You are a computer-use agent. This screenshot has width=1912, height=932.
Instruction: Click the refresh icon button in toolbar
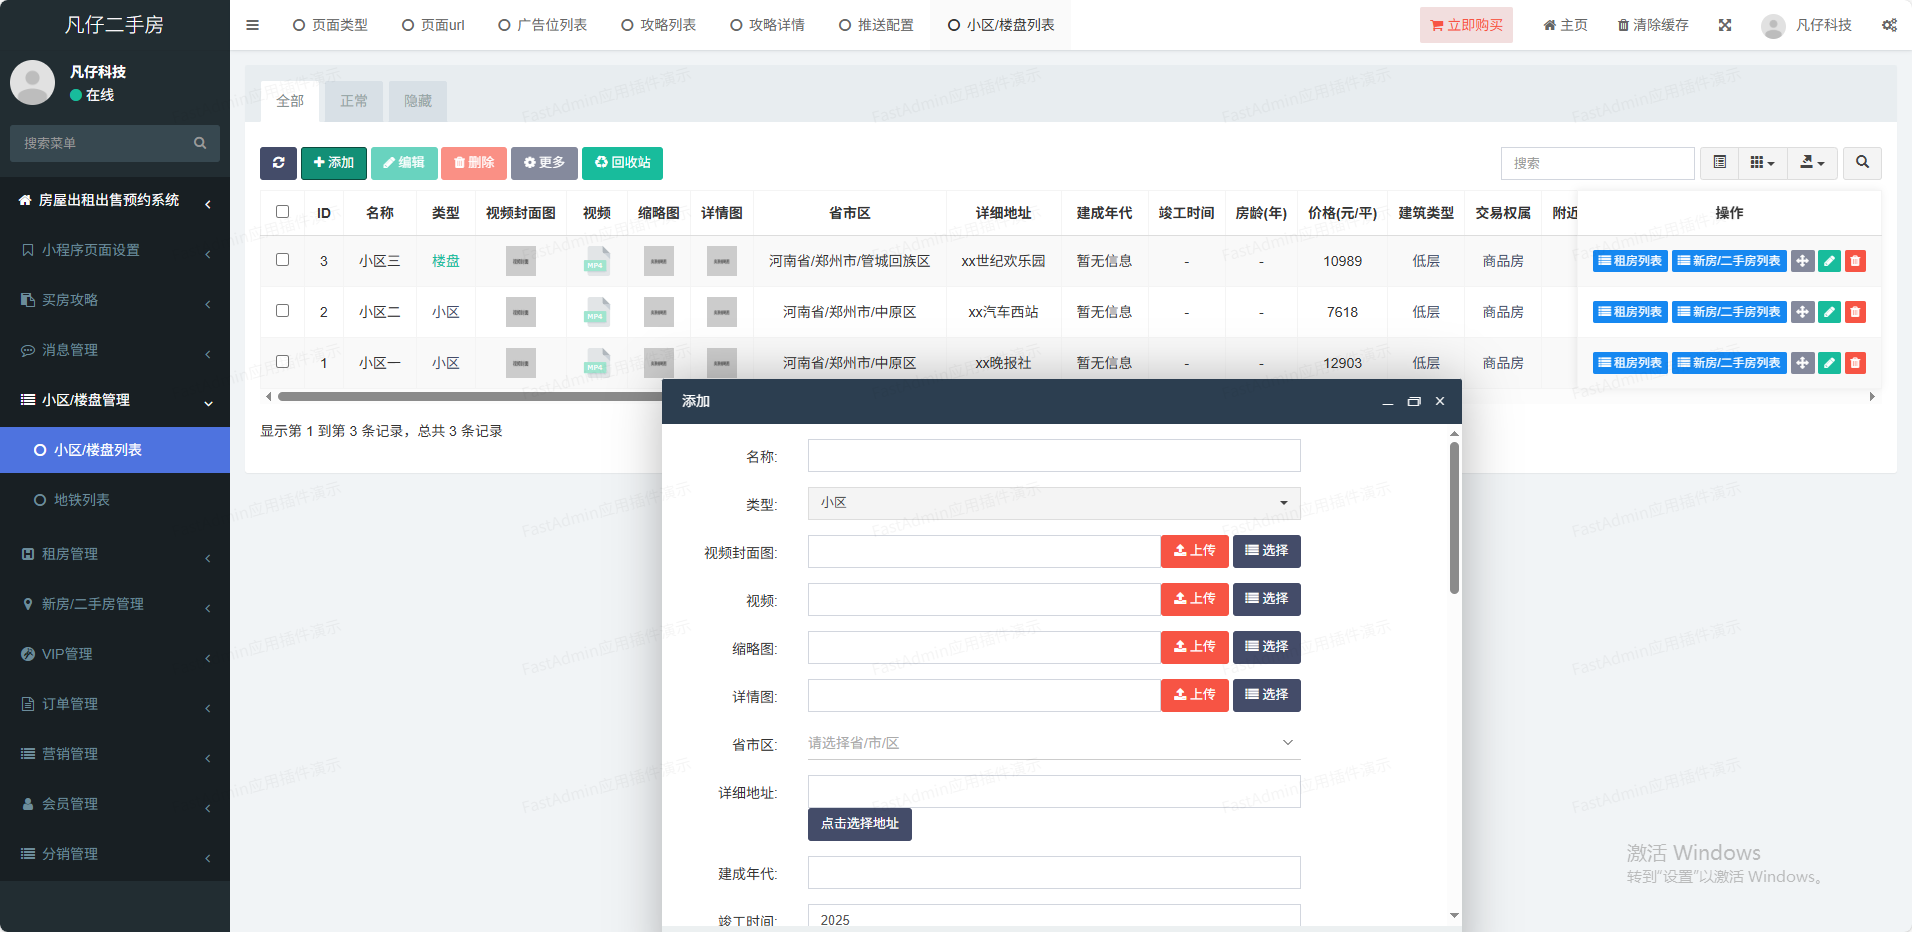[x=278, y=163]
